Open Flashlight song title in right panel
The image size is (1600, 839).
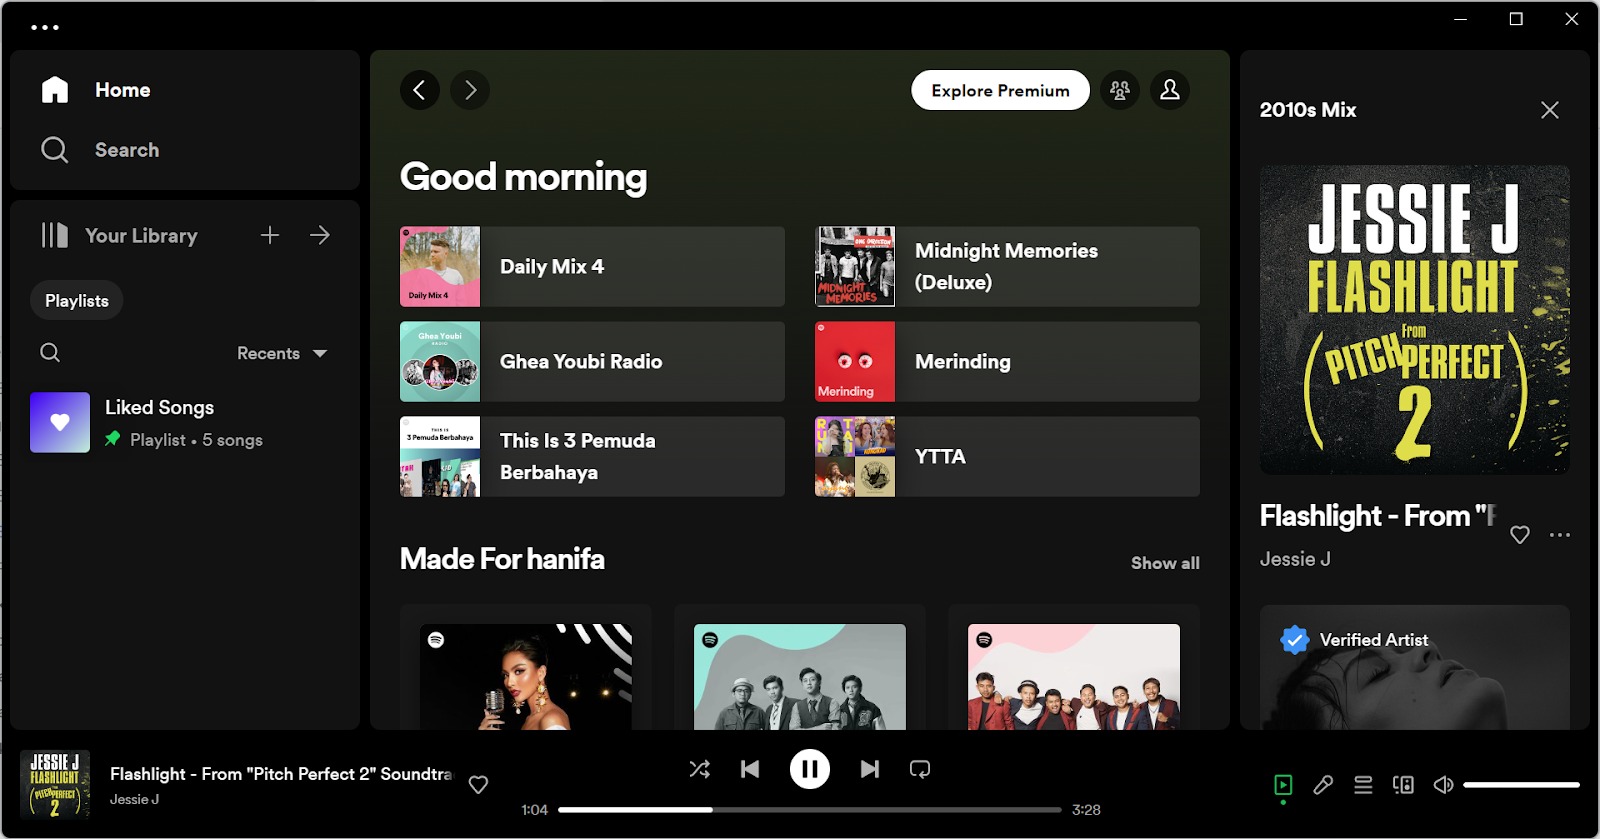click(1378, 516)
